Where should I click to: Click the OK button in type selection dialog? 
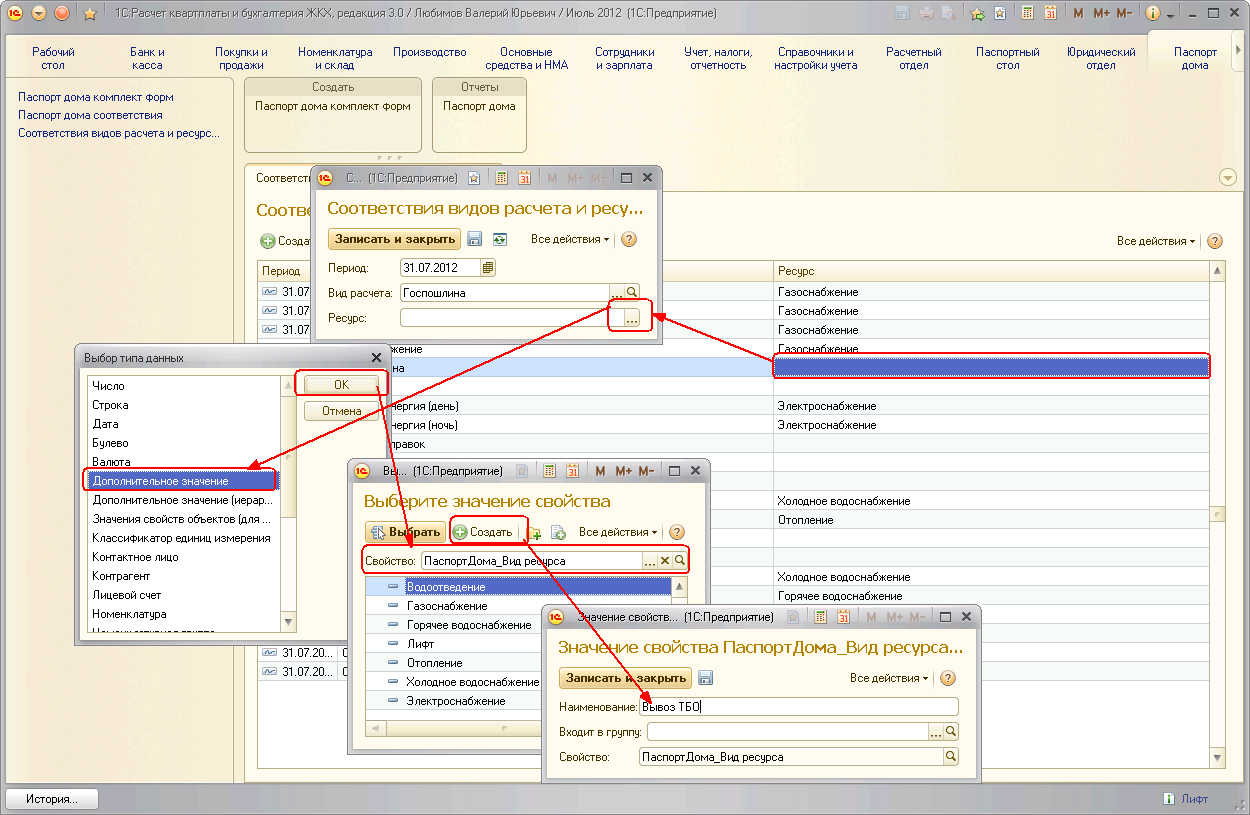click(x=342, y=384)
